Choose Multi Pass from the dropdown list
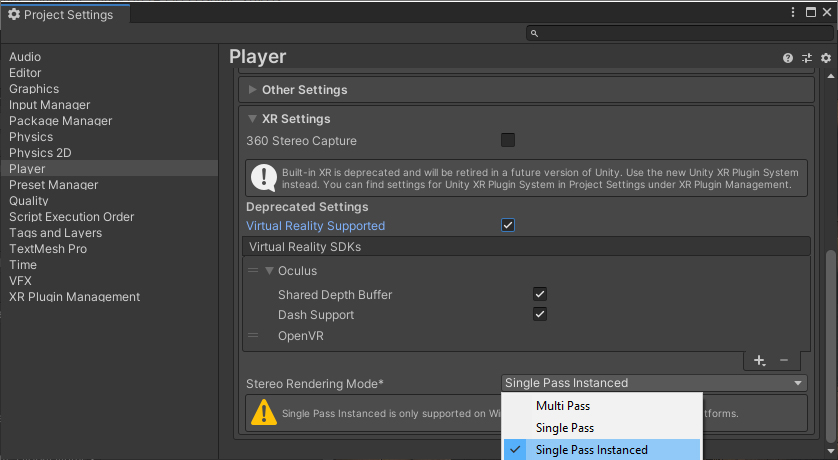 [x=563, y=406]
